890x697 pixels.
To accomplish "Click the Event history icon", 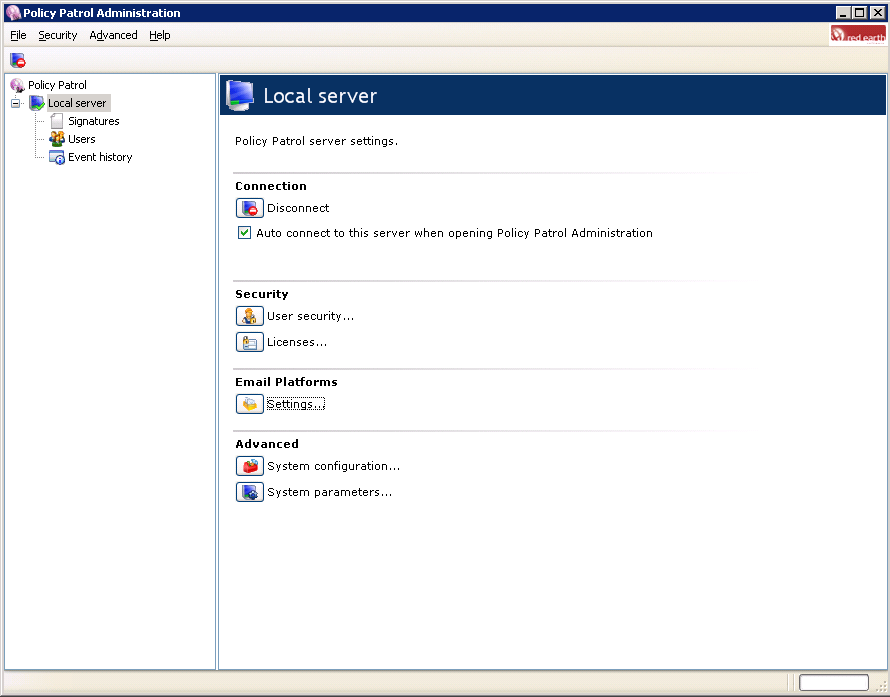I will (57, 157).
